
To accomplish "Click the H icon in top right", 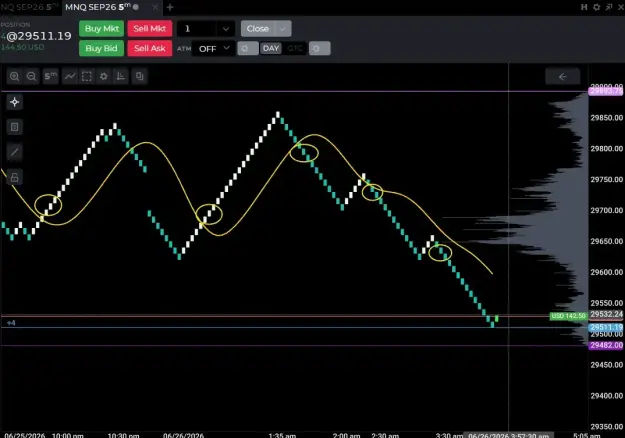I will (x=584, y=7).
